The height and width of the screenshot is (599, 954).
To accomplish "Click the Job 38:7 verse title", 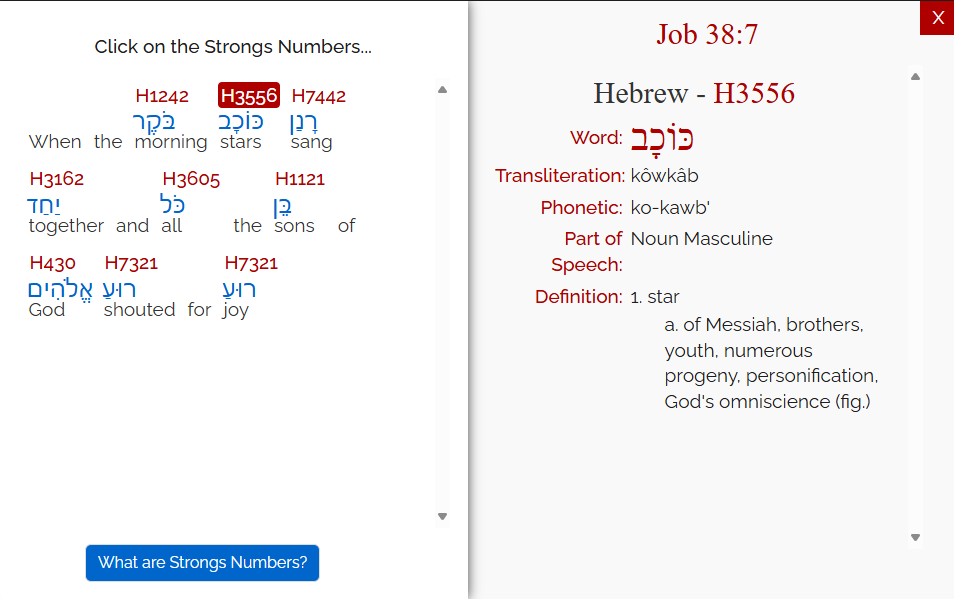I will [707, 34].
